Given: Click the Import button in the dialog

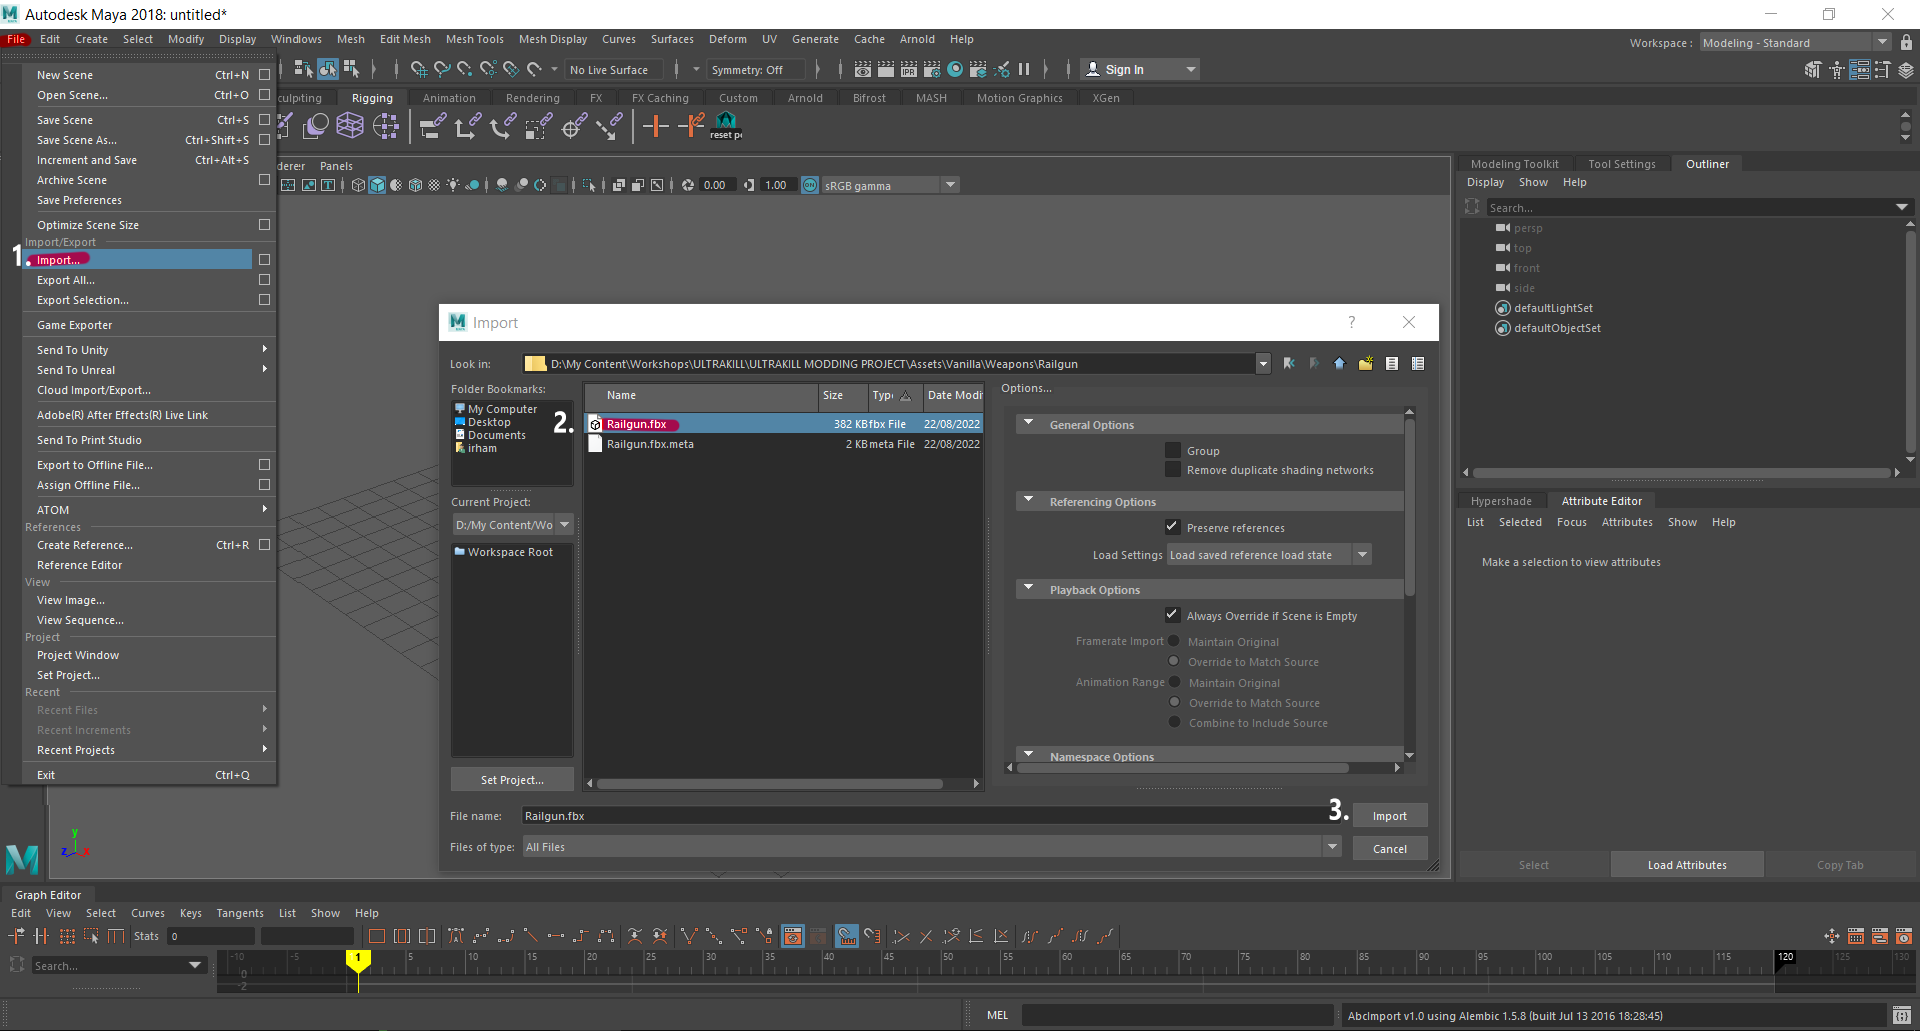Looking at the screenshot, I should coord(1390,816).
